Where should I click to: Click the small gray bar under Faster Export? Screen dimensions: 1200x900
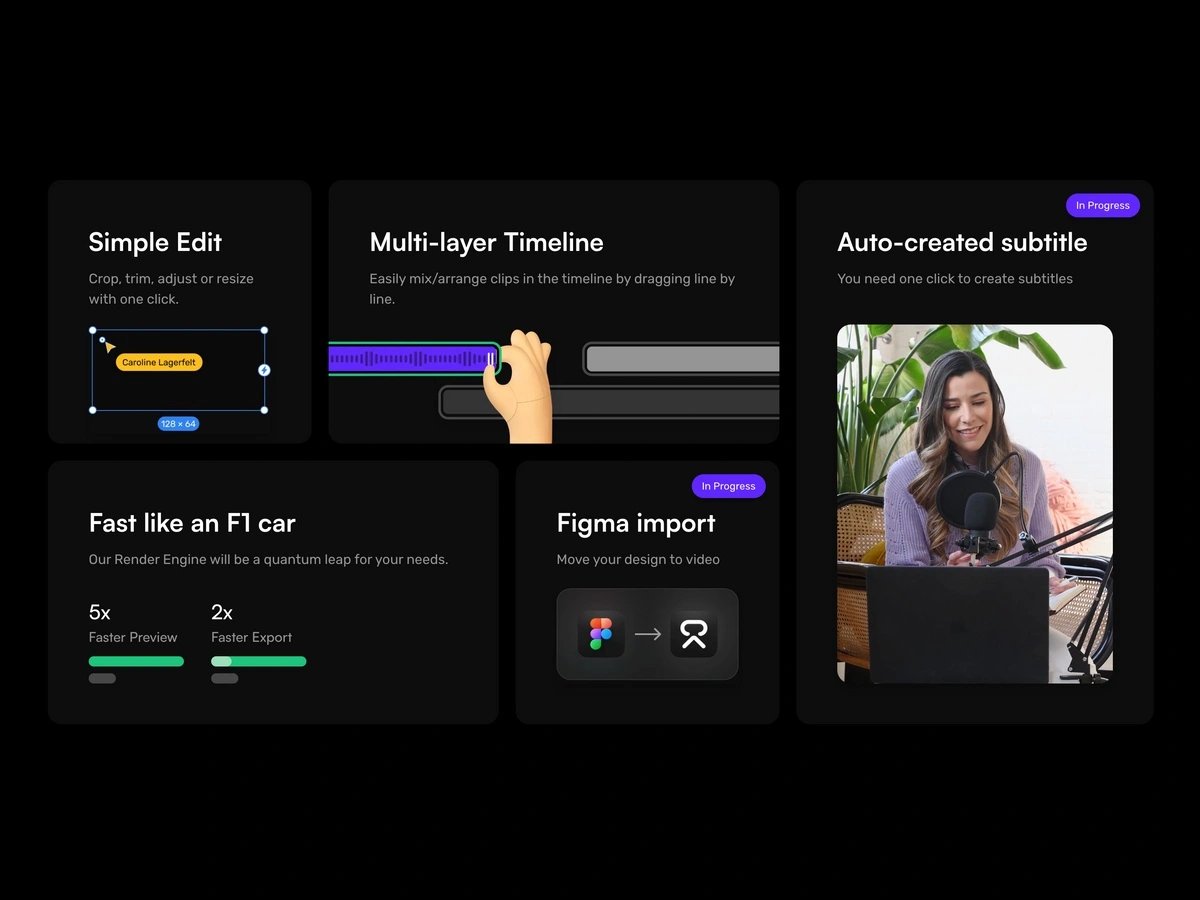click(x=224, y=678)
